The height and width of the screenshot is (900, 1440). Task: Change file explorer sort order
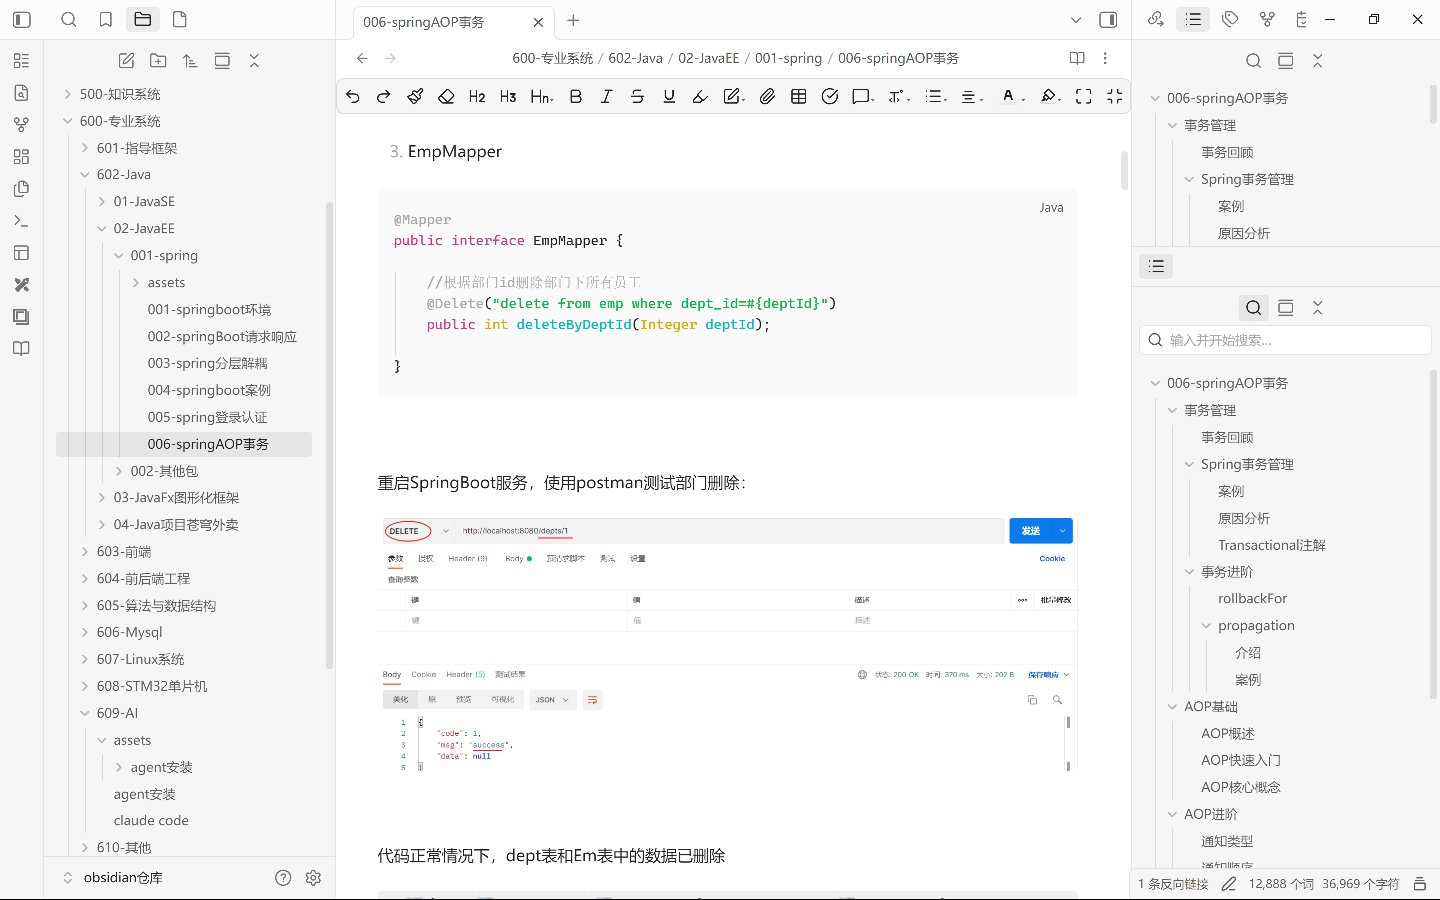[x=190, y=61]
